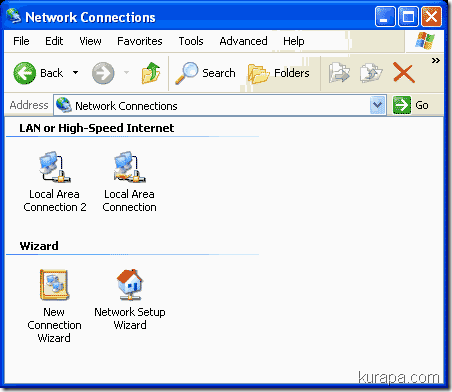Open the Edit menu

(54, 41)
